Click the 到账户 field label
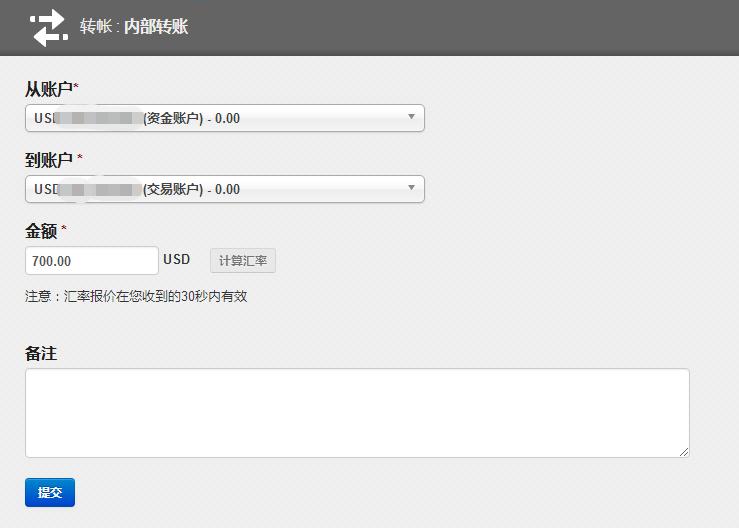This screenshot has width=739, height=528. (x=49, y=160)
